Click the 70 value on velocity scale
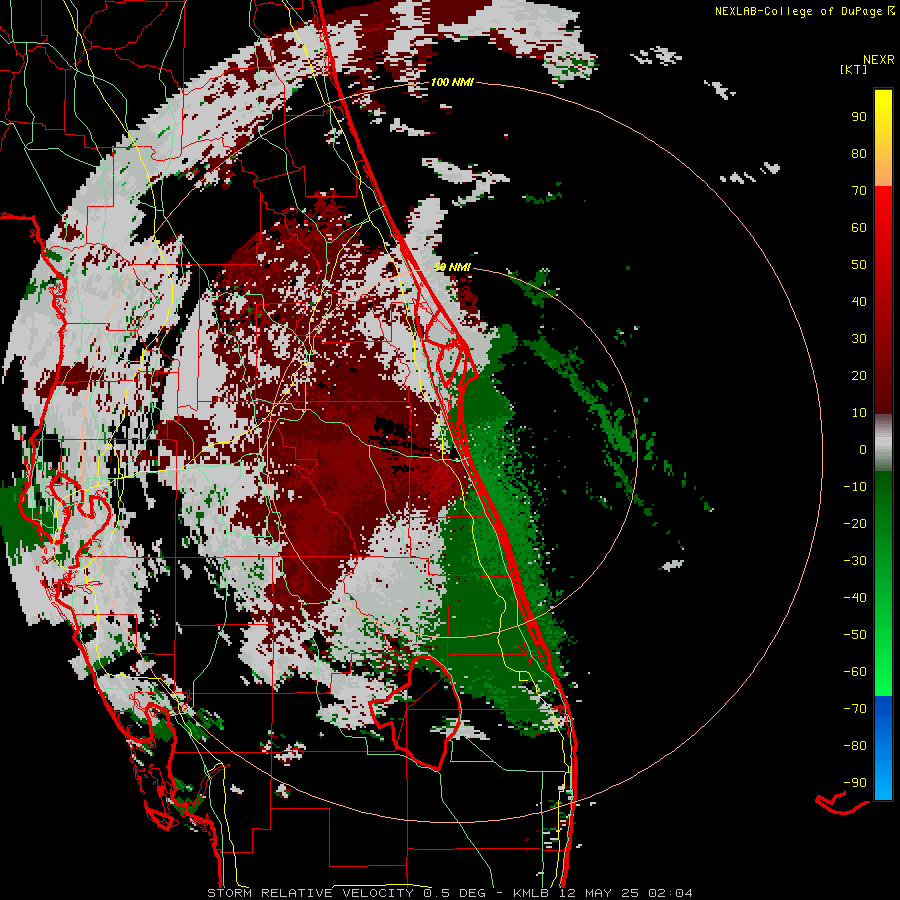The width and height of the screenshot is (900, 900). point(859,191)
